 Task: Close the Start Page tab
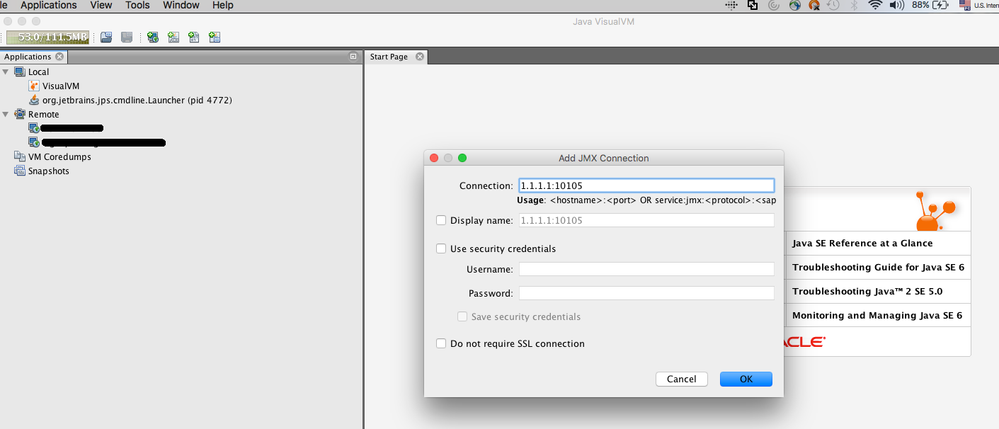[419, 57]
